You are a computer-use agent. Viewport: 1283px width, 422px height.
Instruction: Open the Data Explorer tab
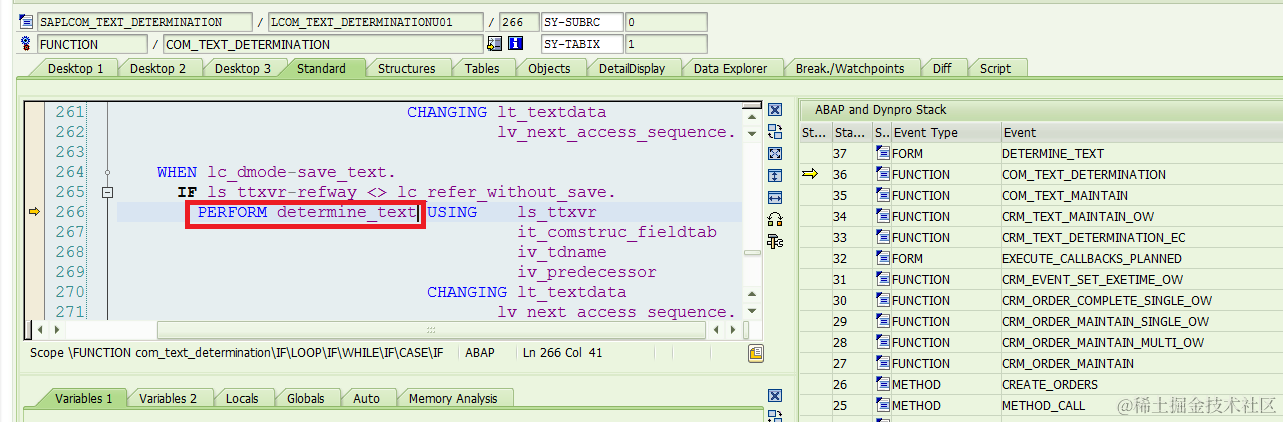(x=730, y=68)
